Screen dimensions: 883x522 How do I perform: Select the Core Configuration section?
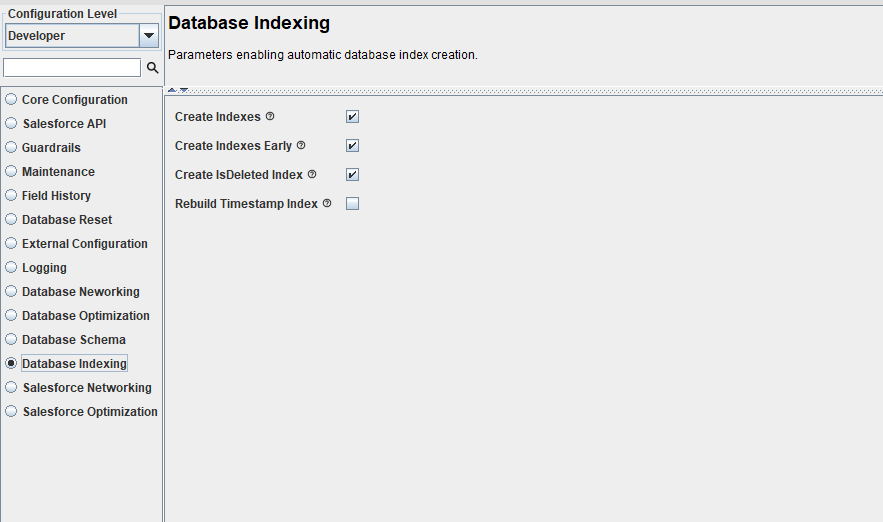click(x=66, y=100)
